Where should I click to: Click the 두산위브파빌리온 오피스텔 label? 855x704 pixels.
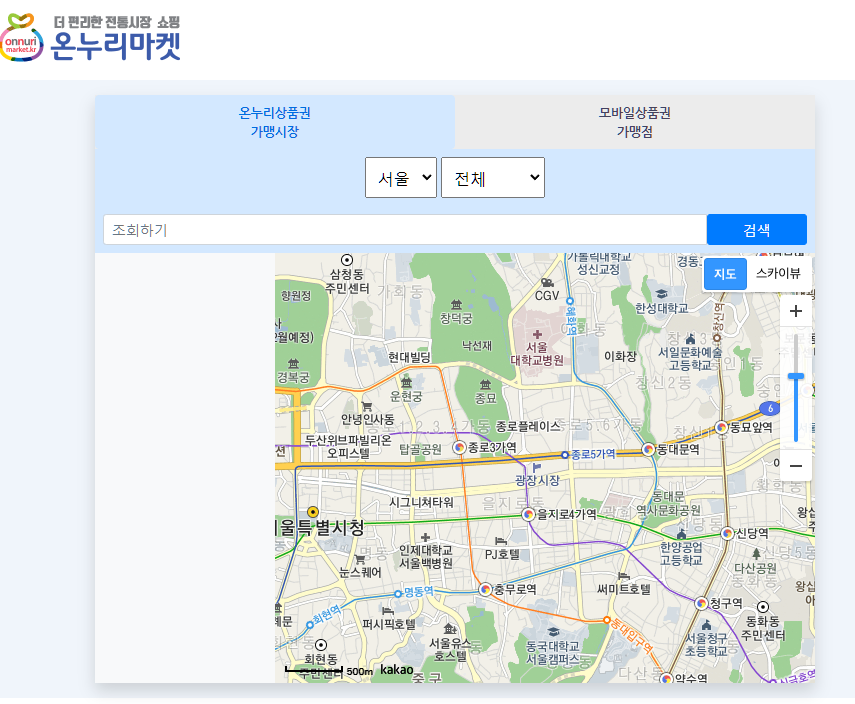[348, 447]
